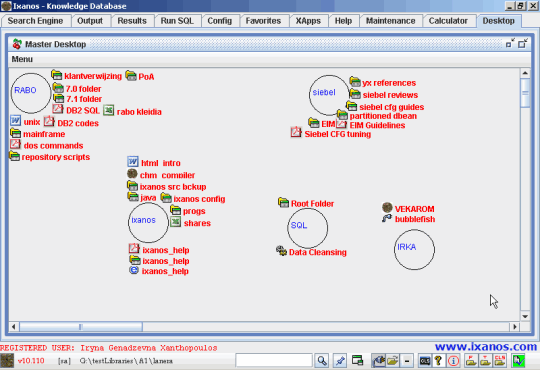Click the status bar search input field
540x370 pixels.
pos(274,360)
